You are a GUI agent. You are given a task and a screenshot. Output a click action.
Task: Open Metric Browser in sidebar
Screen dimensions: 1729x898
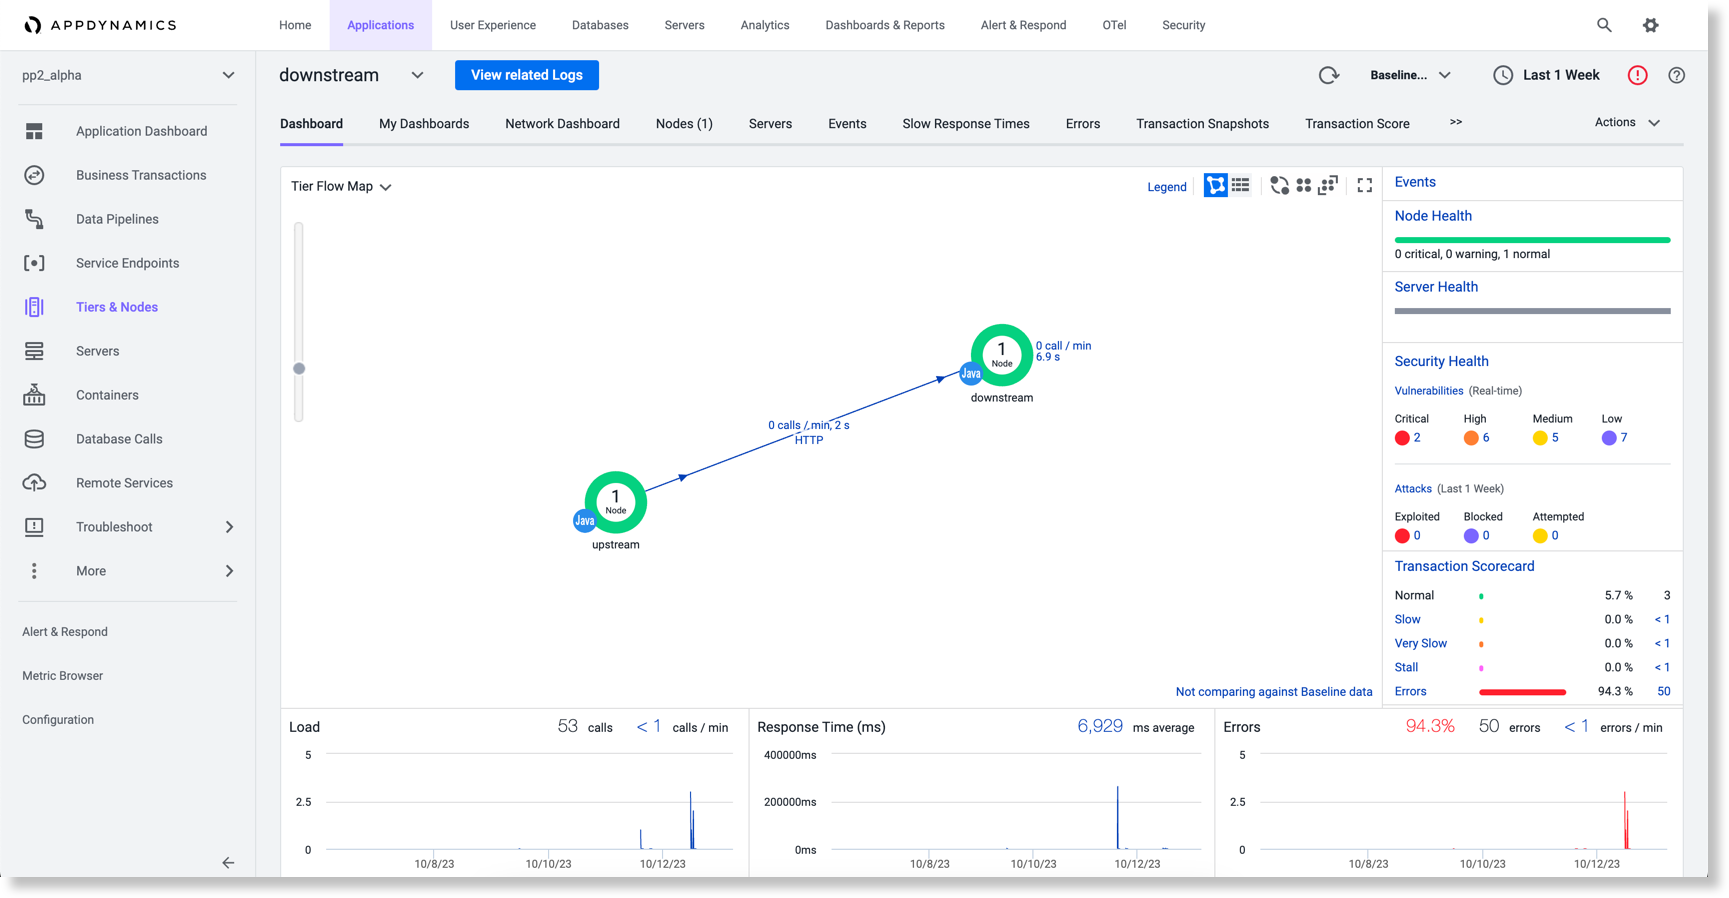[x=63, y=676]
